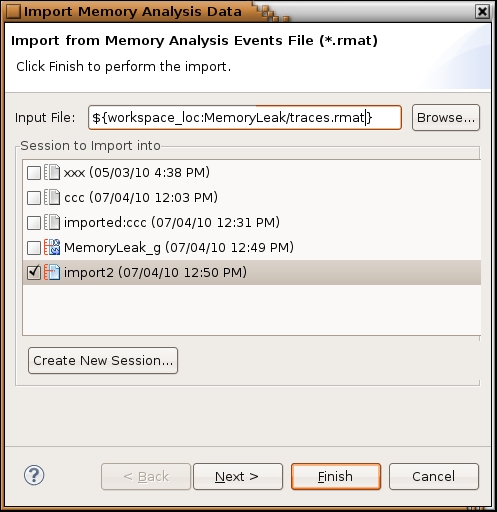Click the window menu icon in title bar
497x512 pixels.
(x=13, y=11)
